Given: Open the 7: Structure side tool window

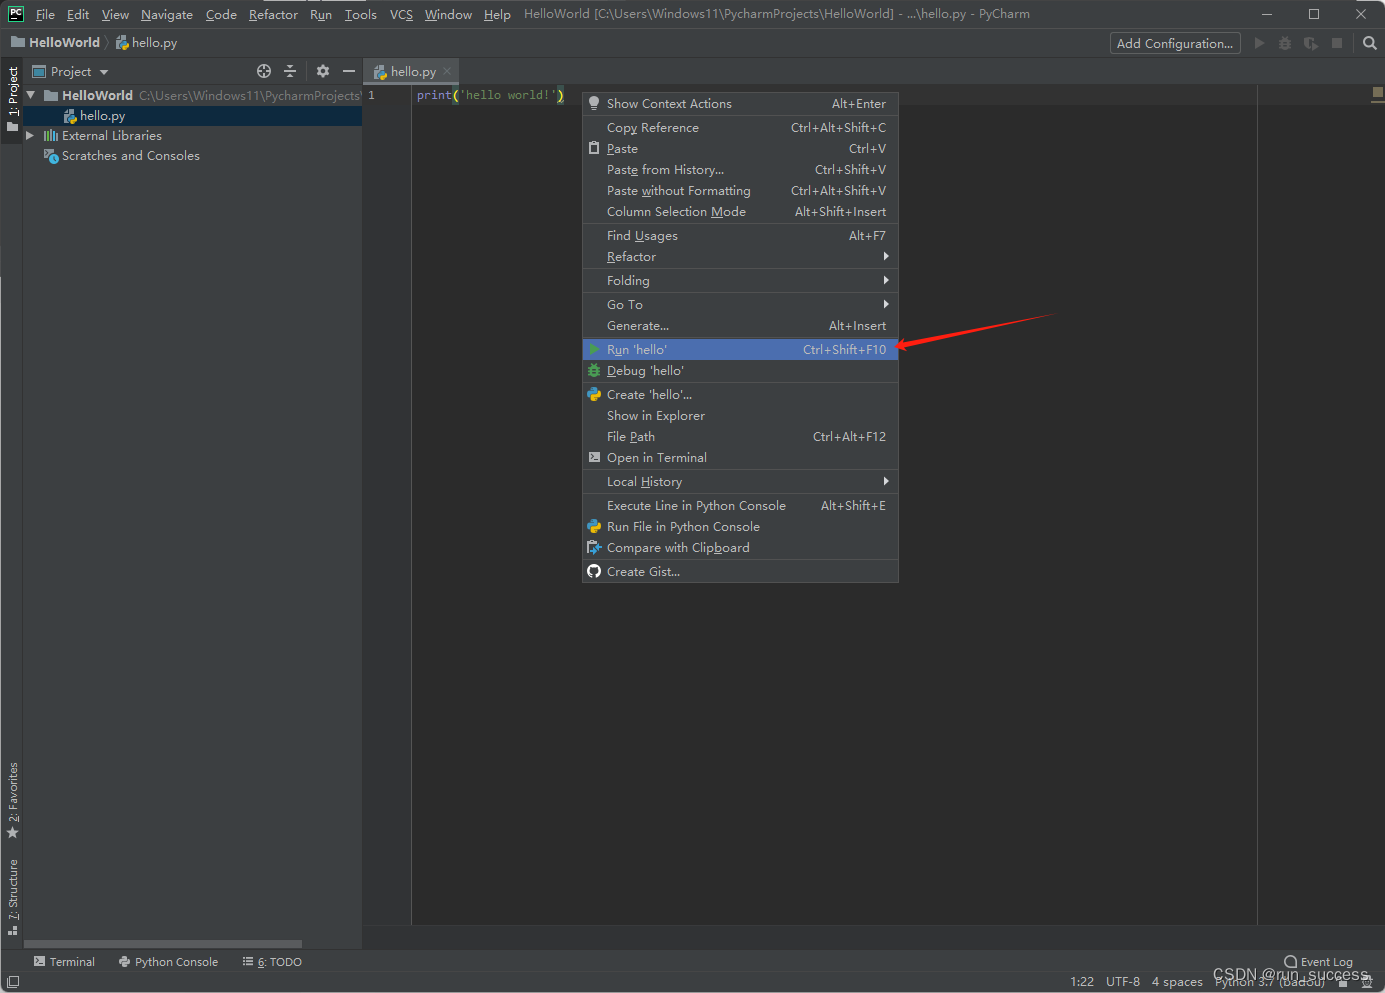Looking at the screenshot, I should click(x=12, y=896).
